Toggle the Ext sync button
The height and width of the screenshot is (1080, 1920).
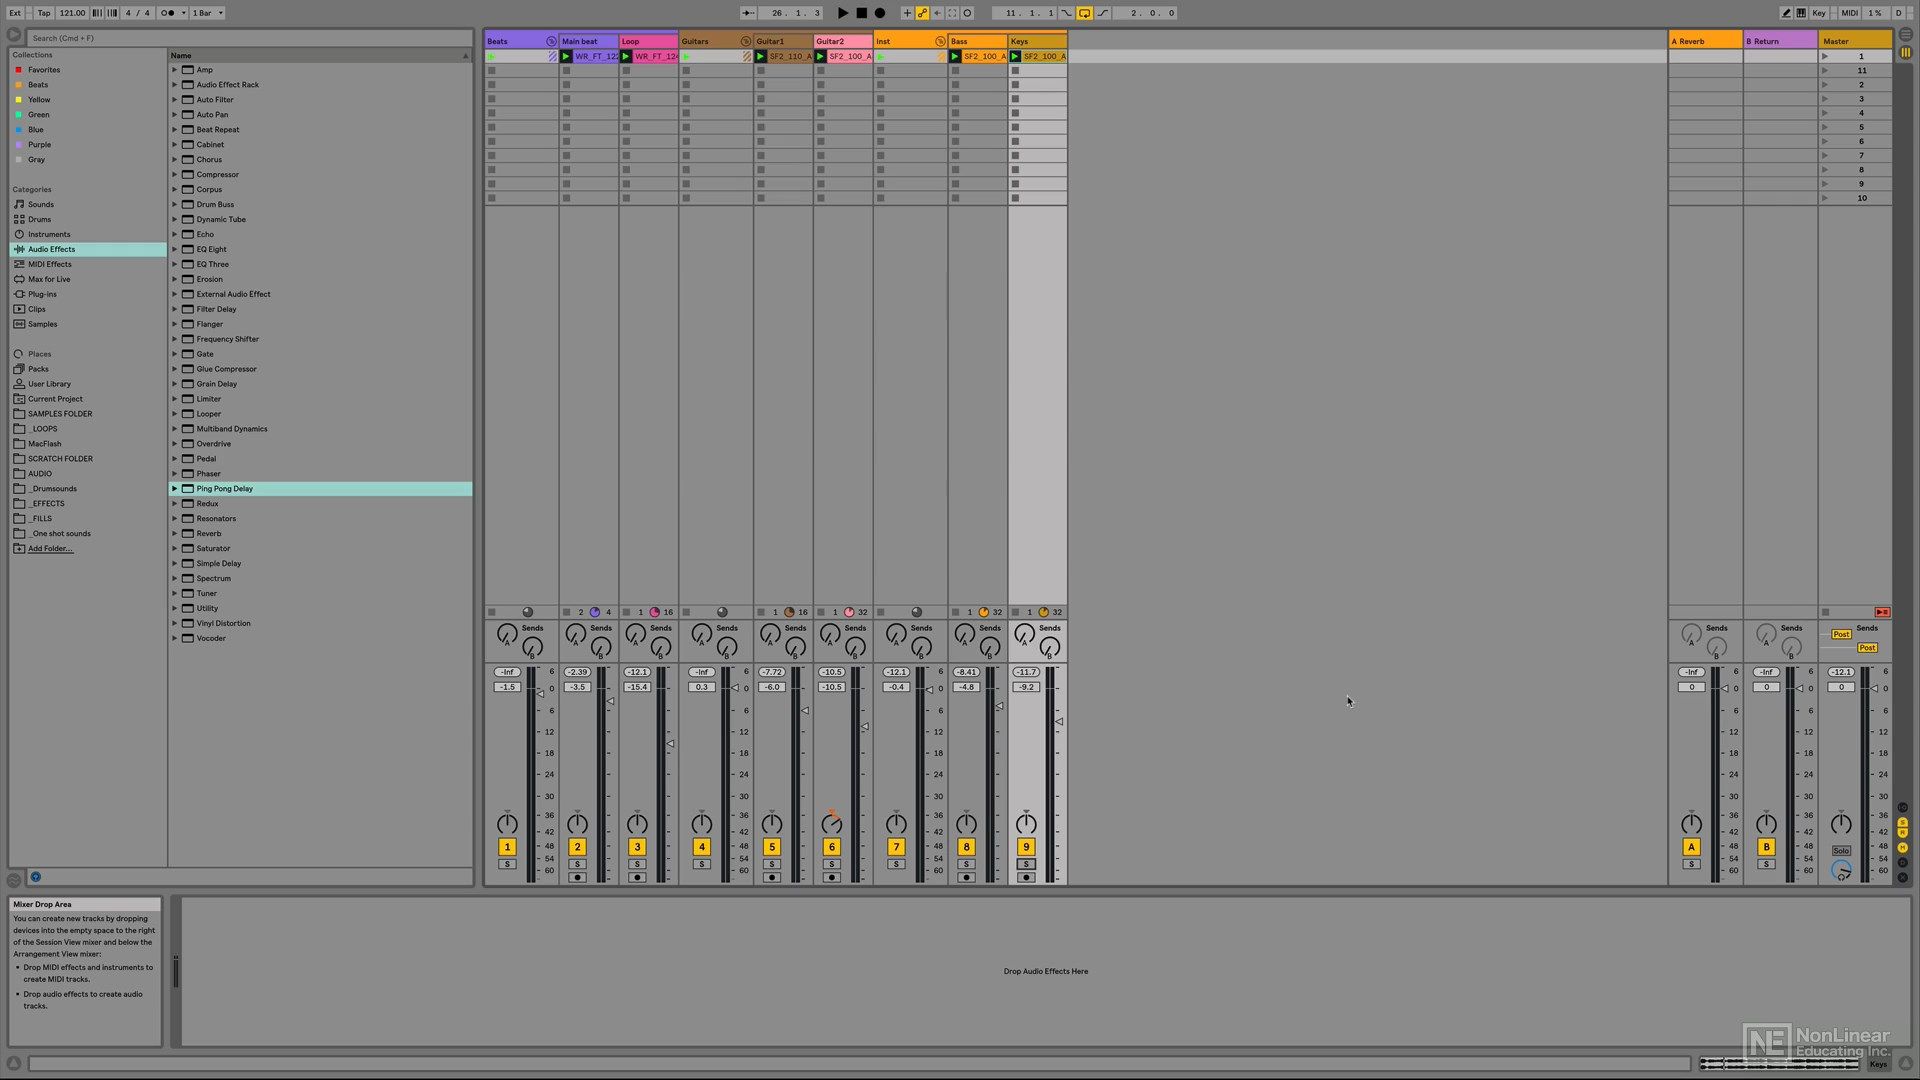[15, 13]
